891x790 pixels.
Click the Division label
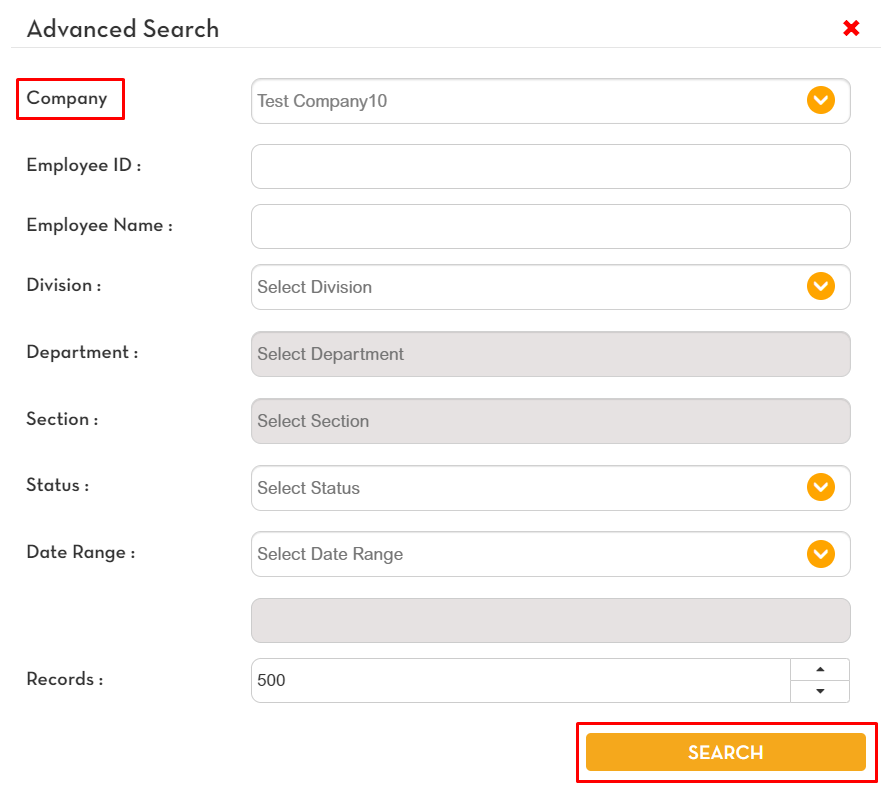tap(64, 285)
